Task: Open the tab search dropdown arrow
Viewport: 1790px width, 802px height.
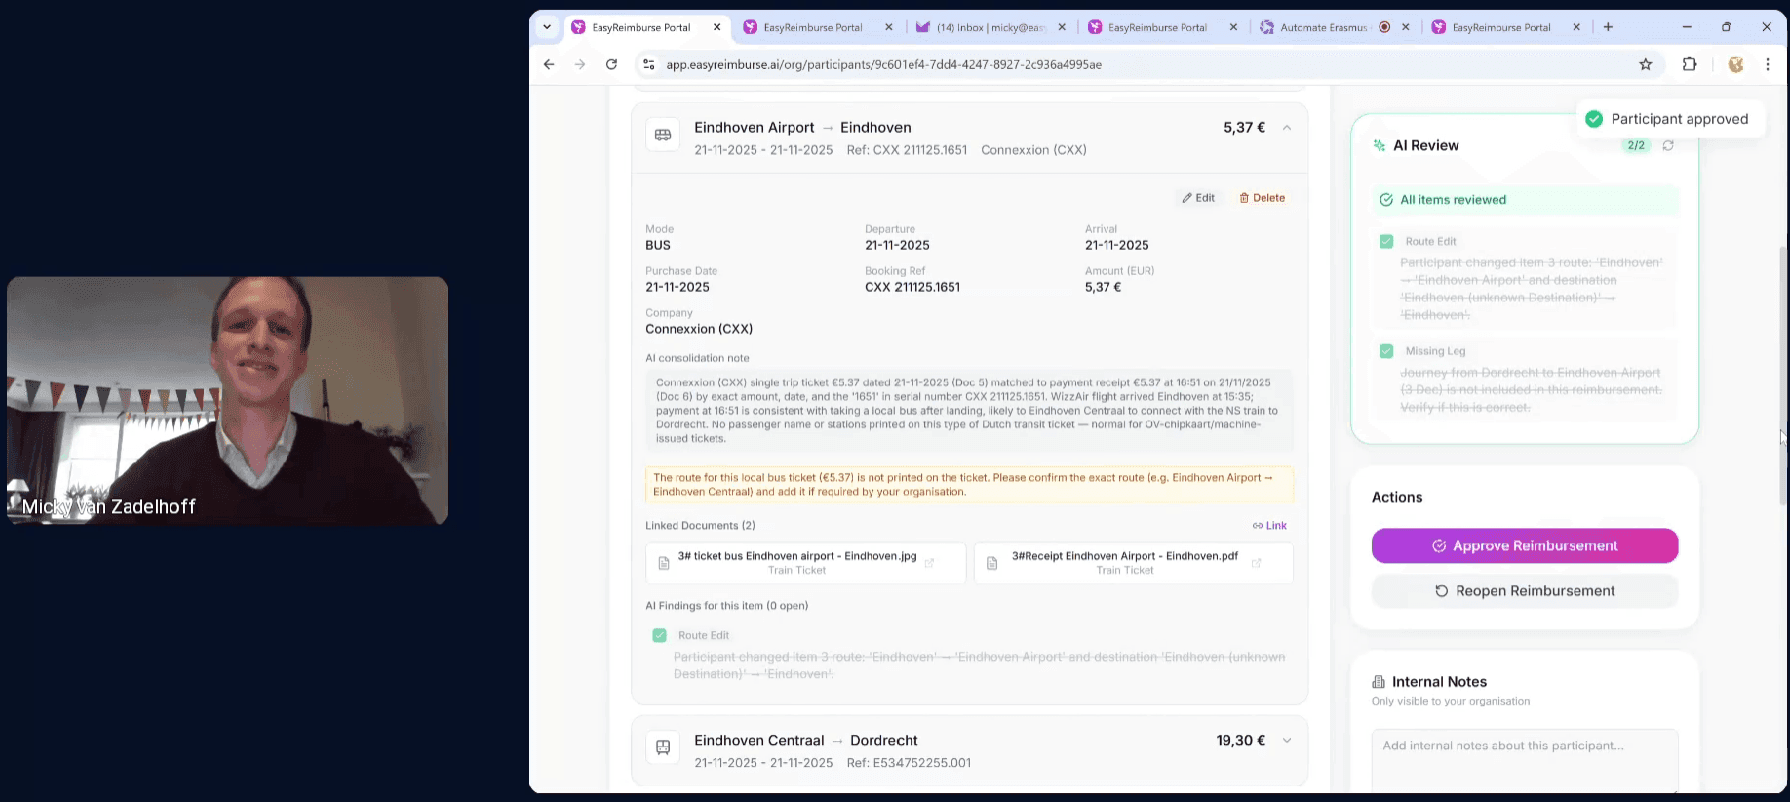Action: coord(547,27)
